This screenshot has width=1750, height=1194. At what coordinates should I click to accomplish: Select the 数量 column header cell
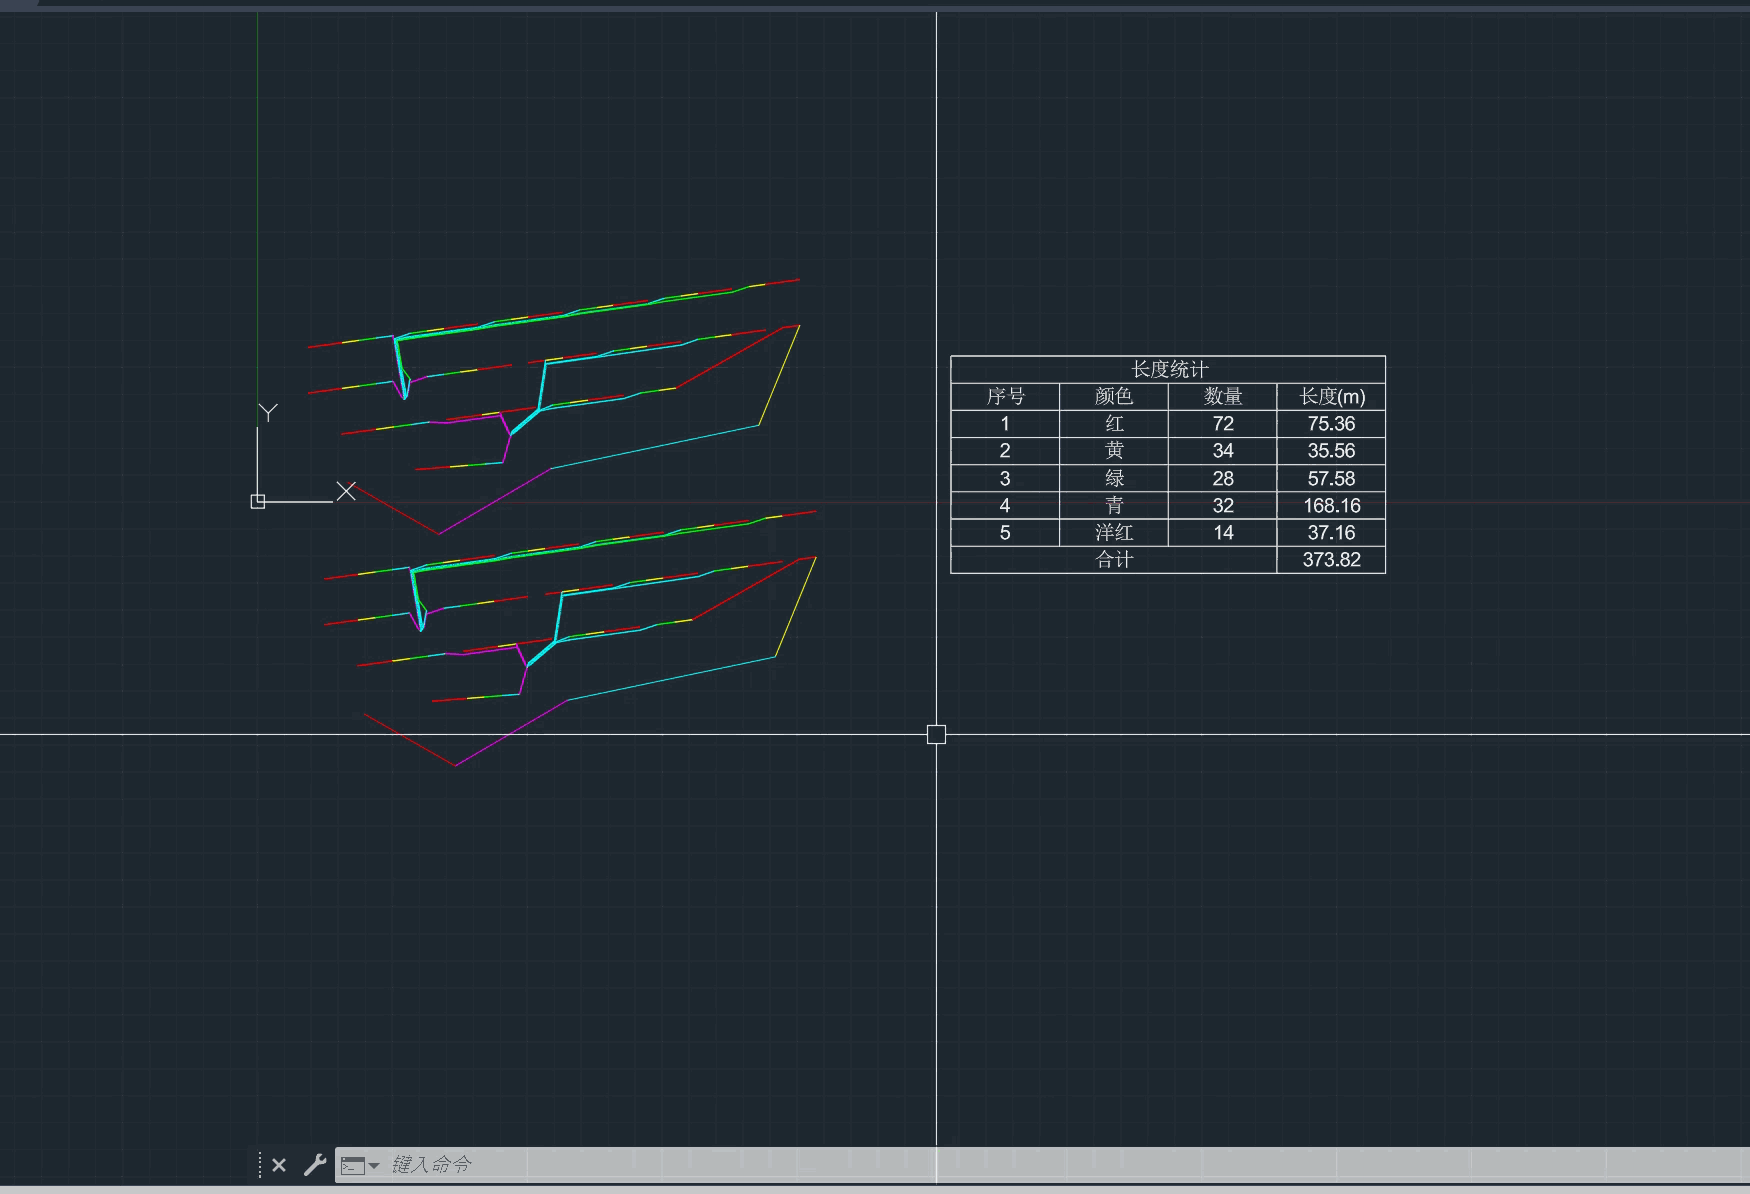[1222, 397]
